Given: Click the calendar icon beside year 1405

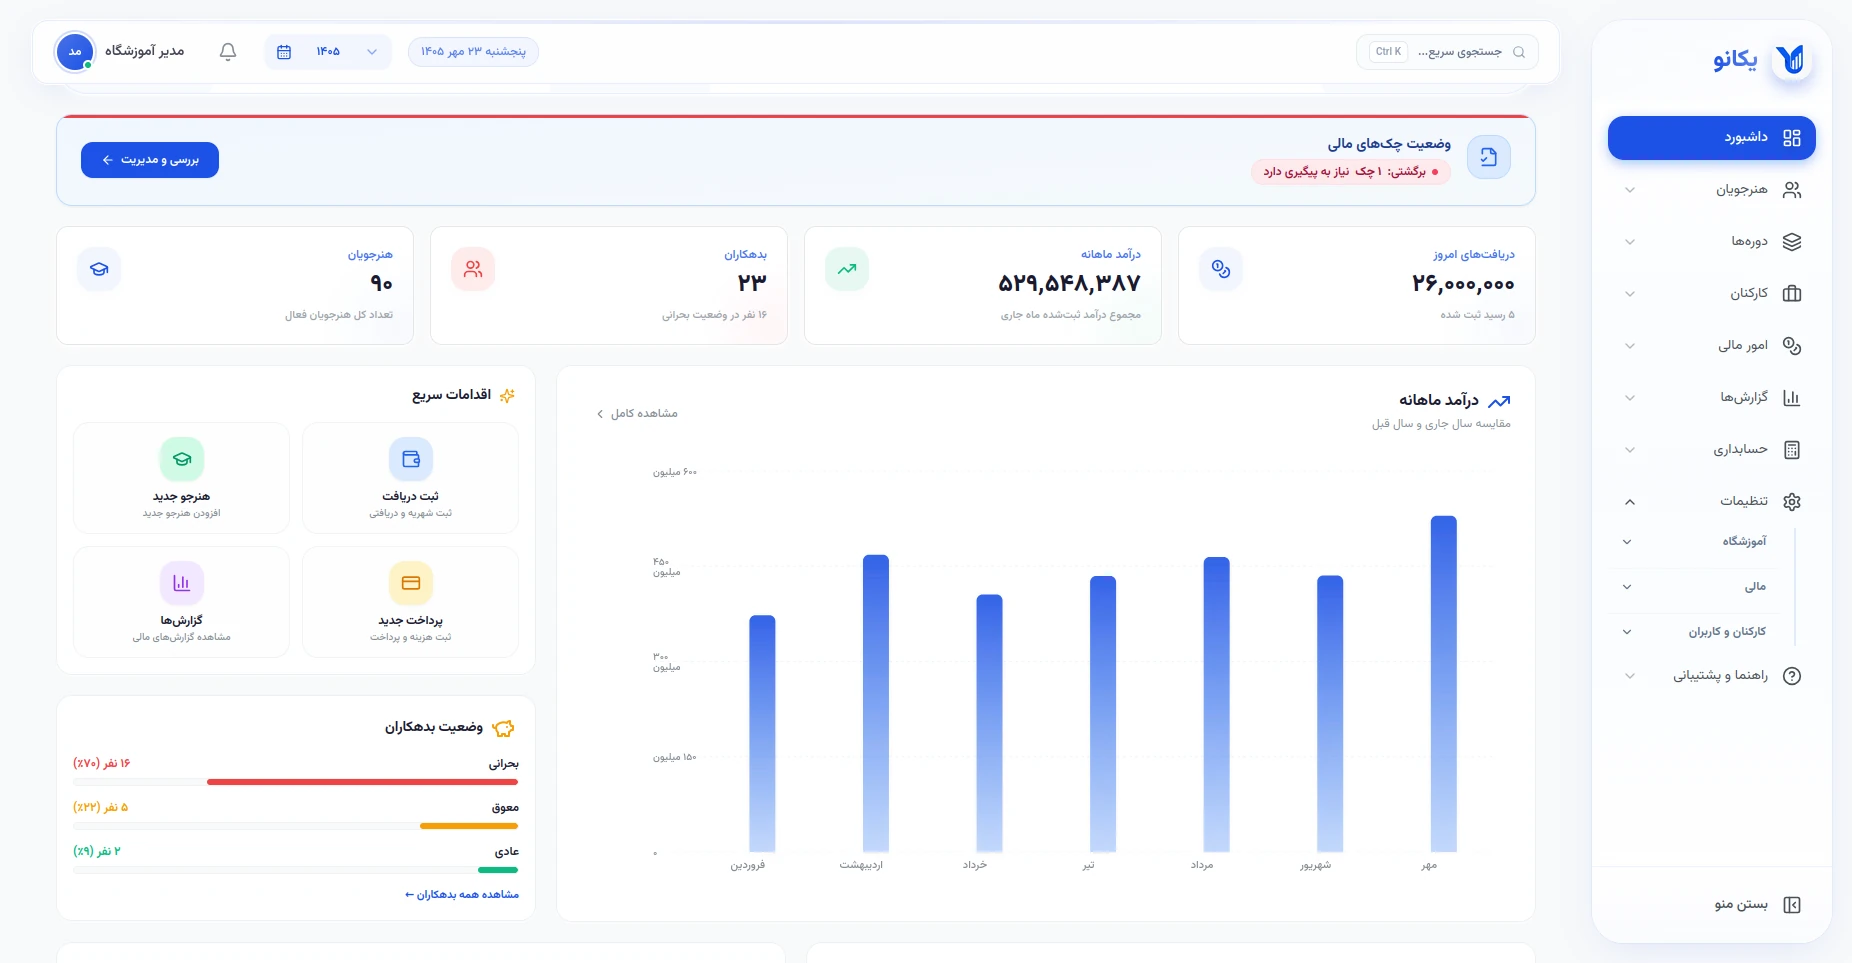Looking at the screenshot, I should tap(284, 52).
